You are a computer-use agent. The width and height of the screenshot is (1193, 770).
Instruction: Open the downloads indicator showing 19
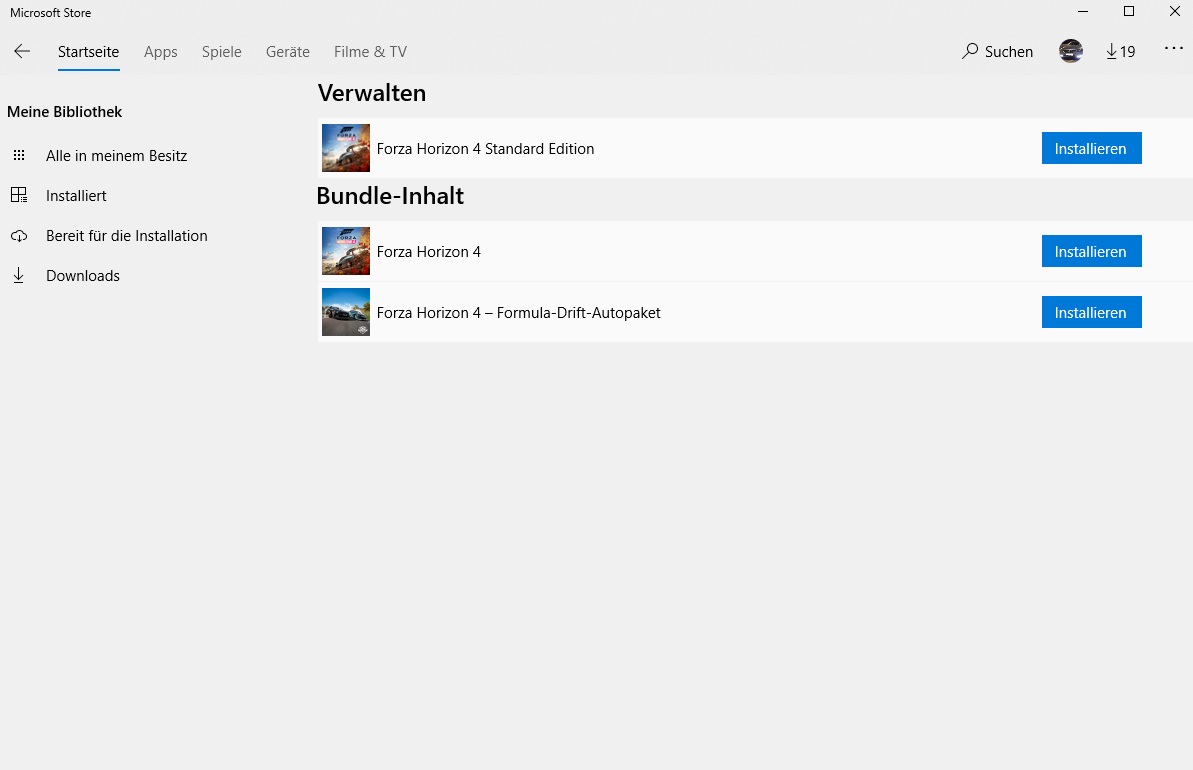pyautogui.click(x=1121, y=51)
